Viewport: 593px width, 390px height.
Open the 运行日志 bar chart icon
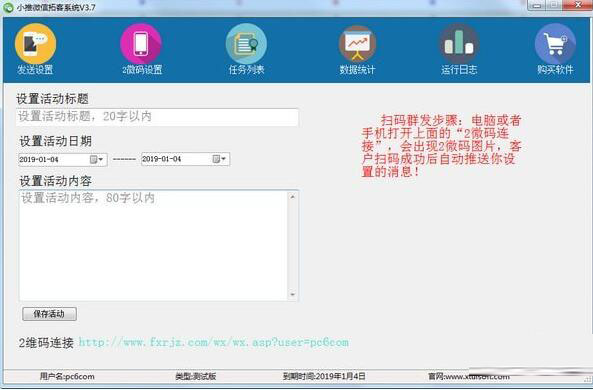pos(459,44)
